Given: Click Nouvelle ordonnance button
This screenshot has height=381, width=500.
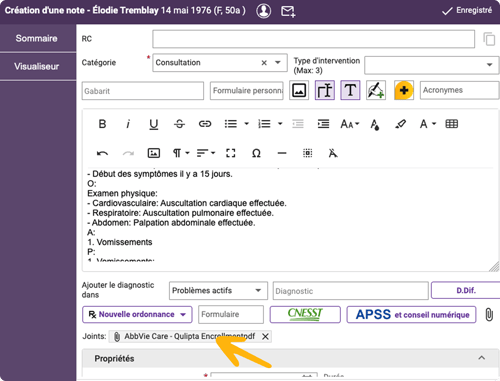Looking at the screenshot, I should (137, 314).
